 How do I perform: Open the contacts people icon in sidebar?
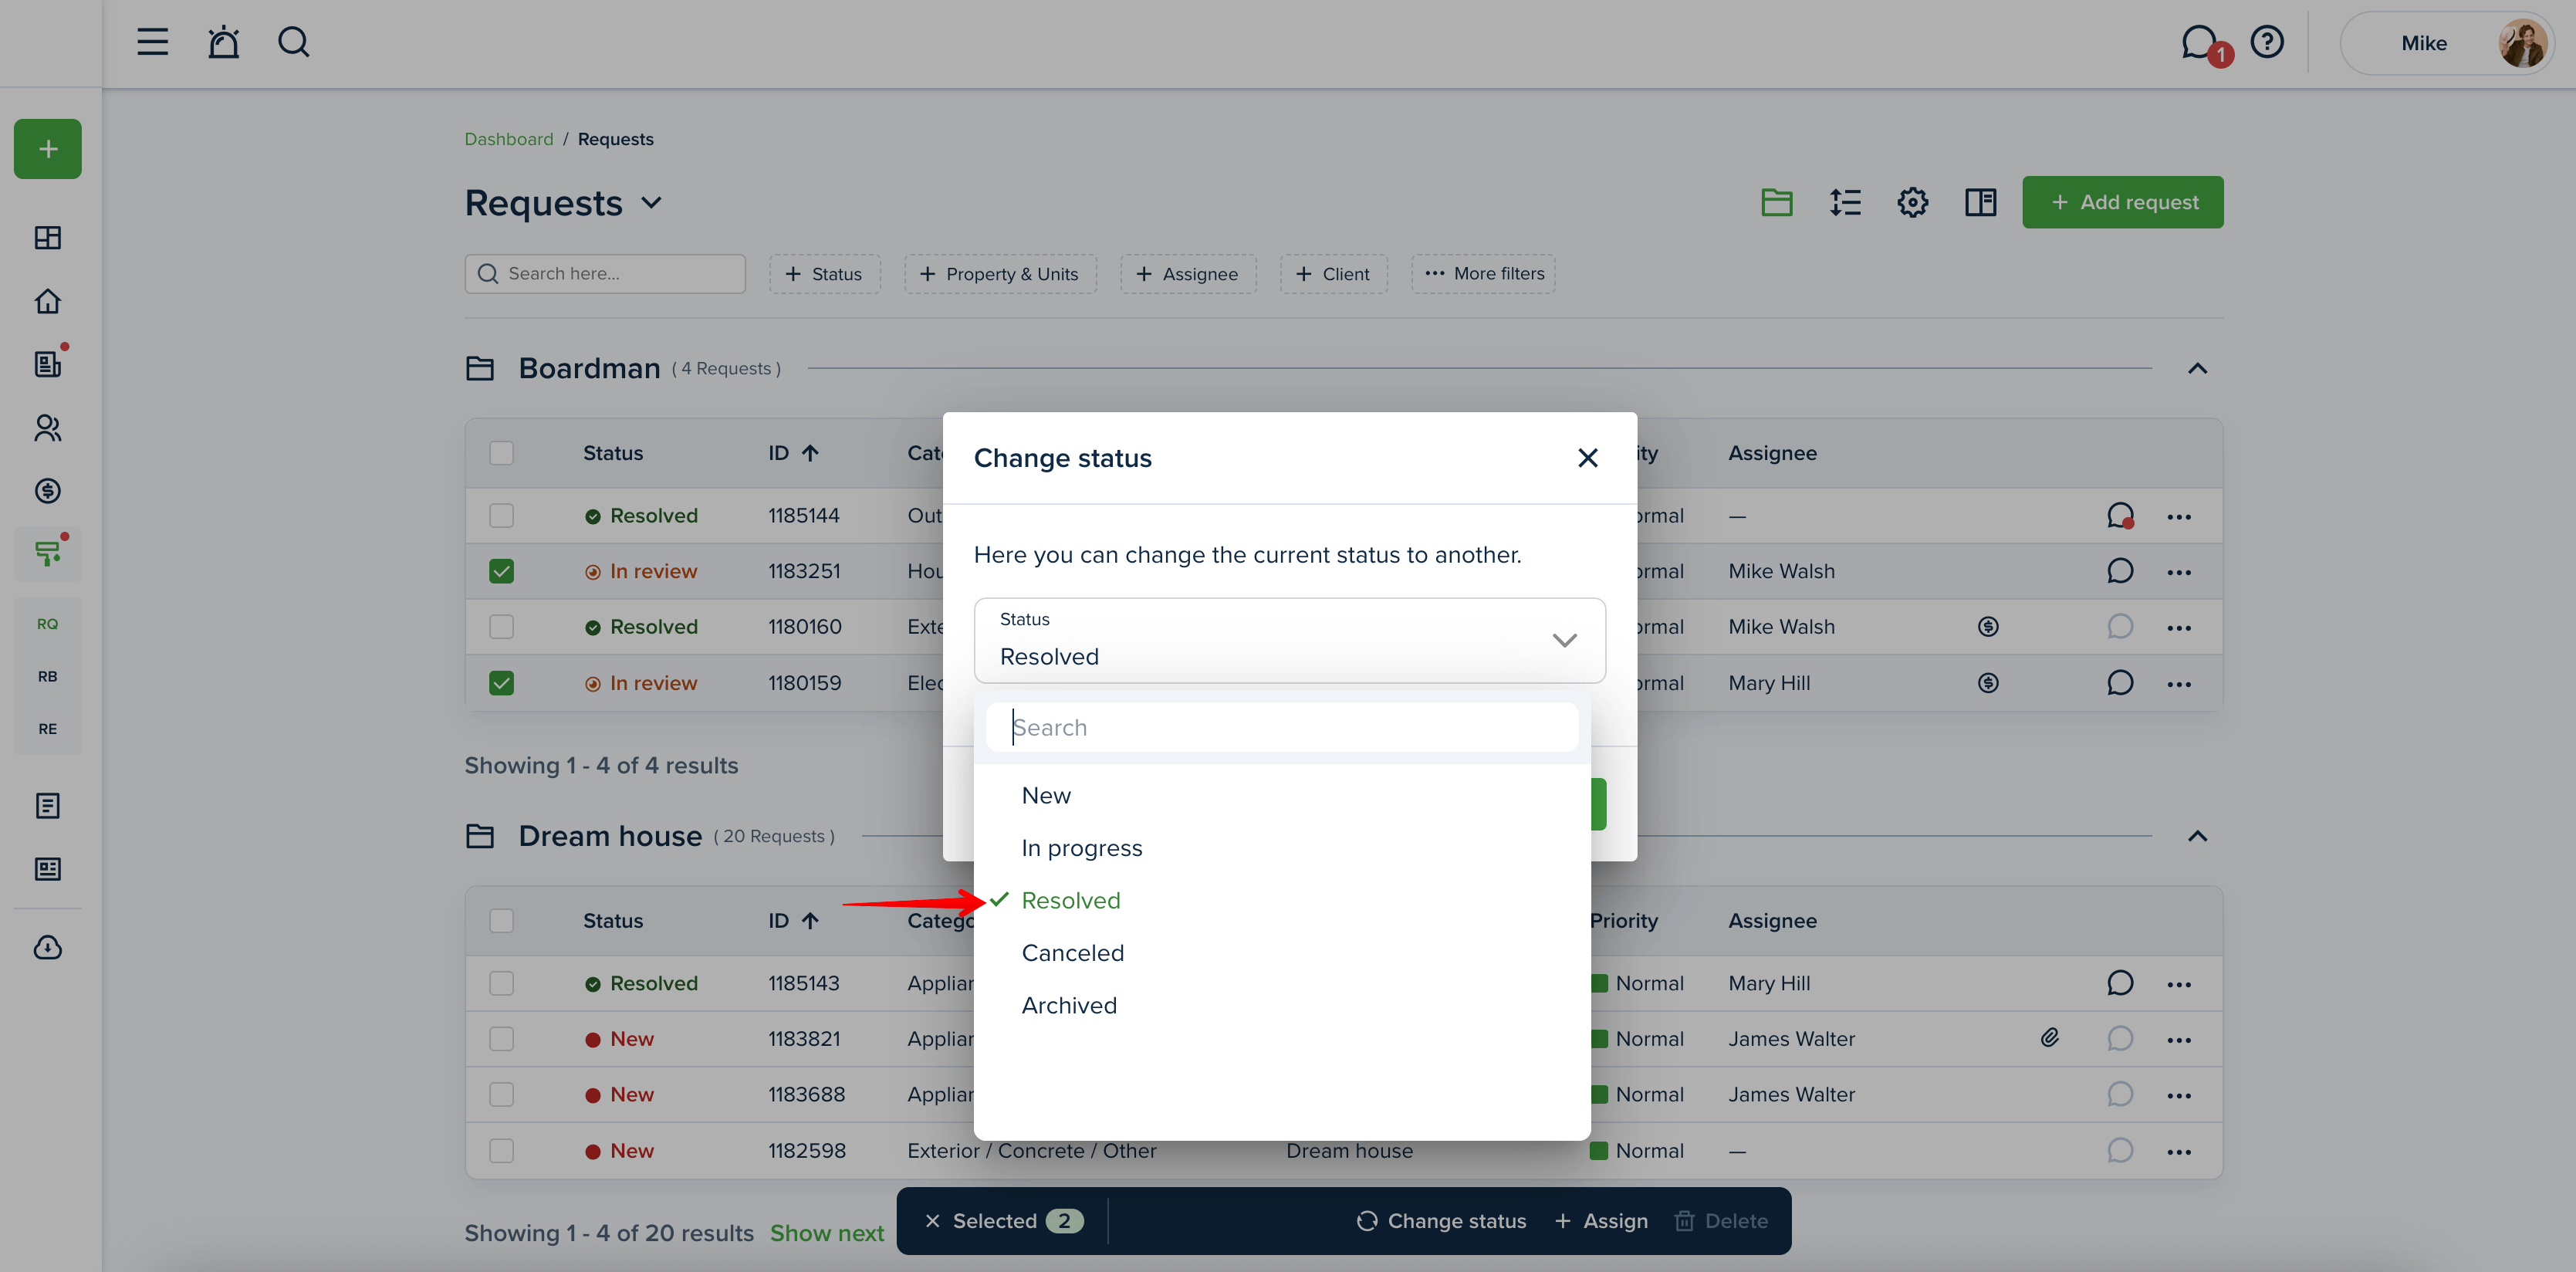(x=47, y=428)
